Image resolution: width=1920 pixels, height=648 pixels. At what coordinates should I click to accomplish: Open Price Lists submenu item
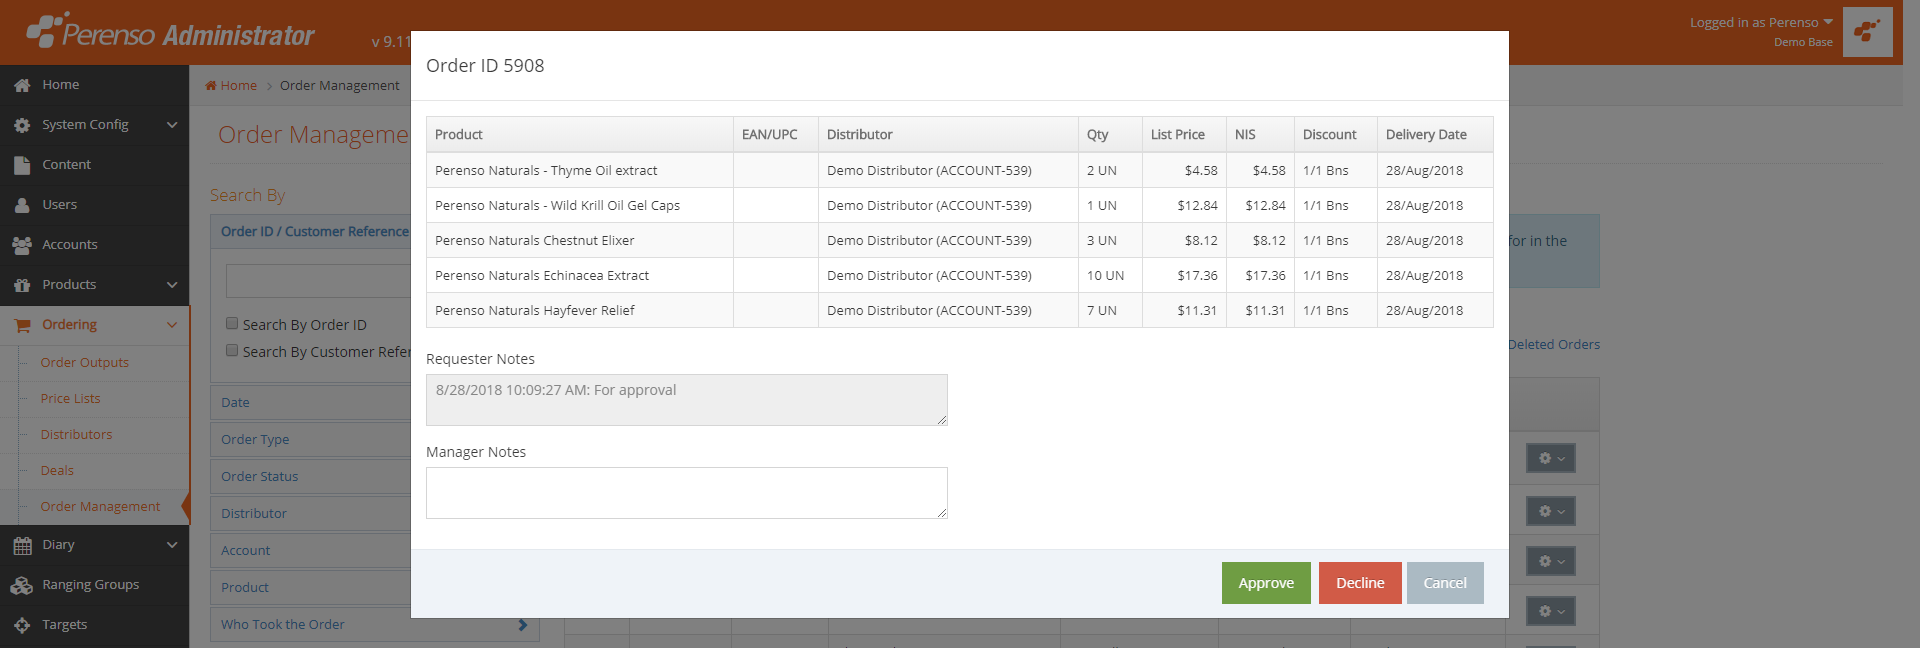pos(71,399)
